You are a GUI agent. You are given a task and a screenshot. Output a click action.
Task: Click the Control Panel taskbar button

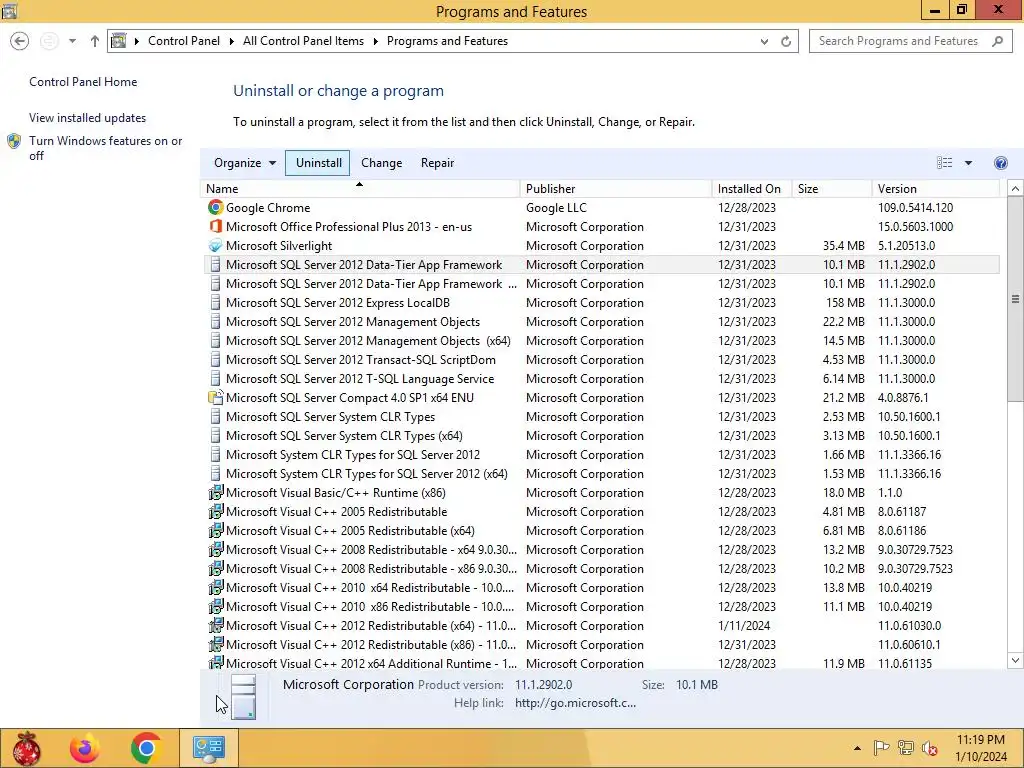pyautogui.click(x=209, y=748)
